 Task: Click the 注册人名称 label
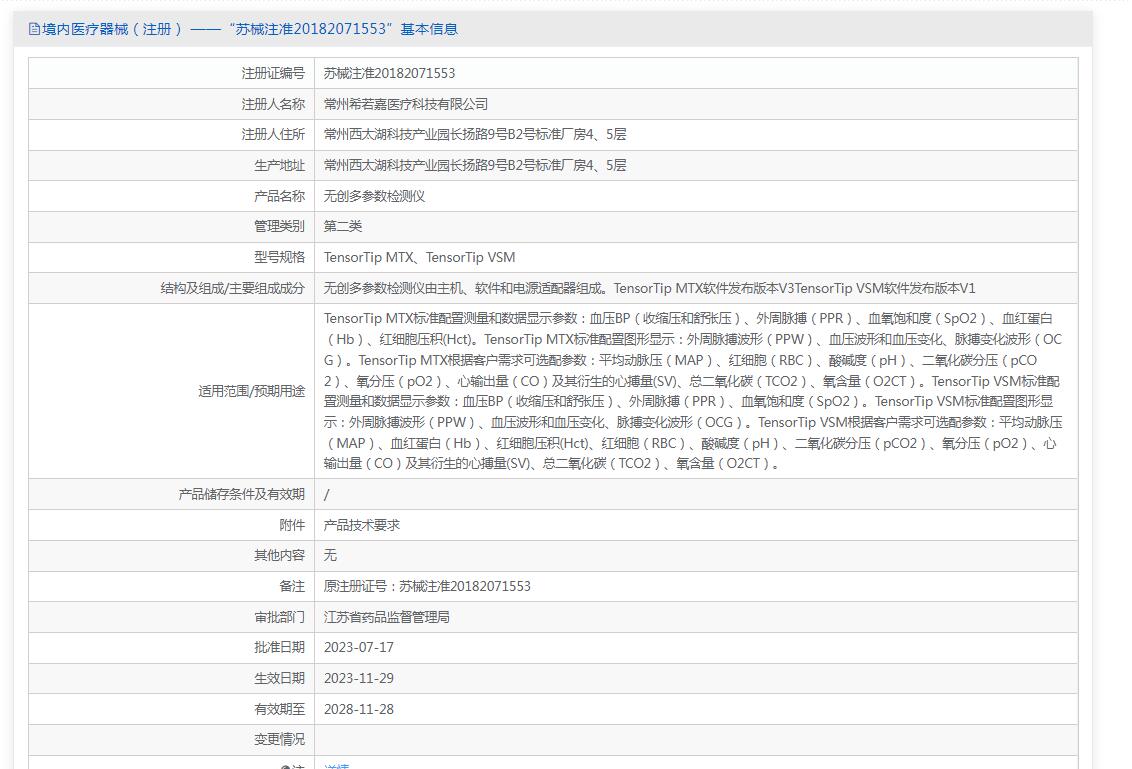point(273,104)
